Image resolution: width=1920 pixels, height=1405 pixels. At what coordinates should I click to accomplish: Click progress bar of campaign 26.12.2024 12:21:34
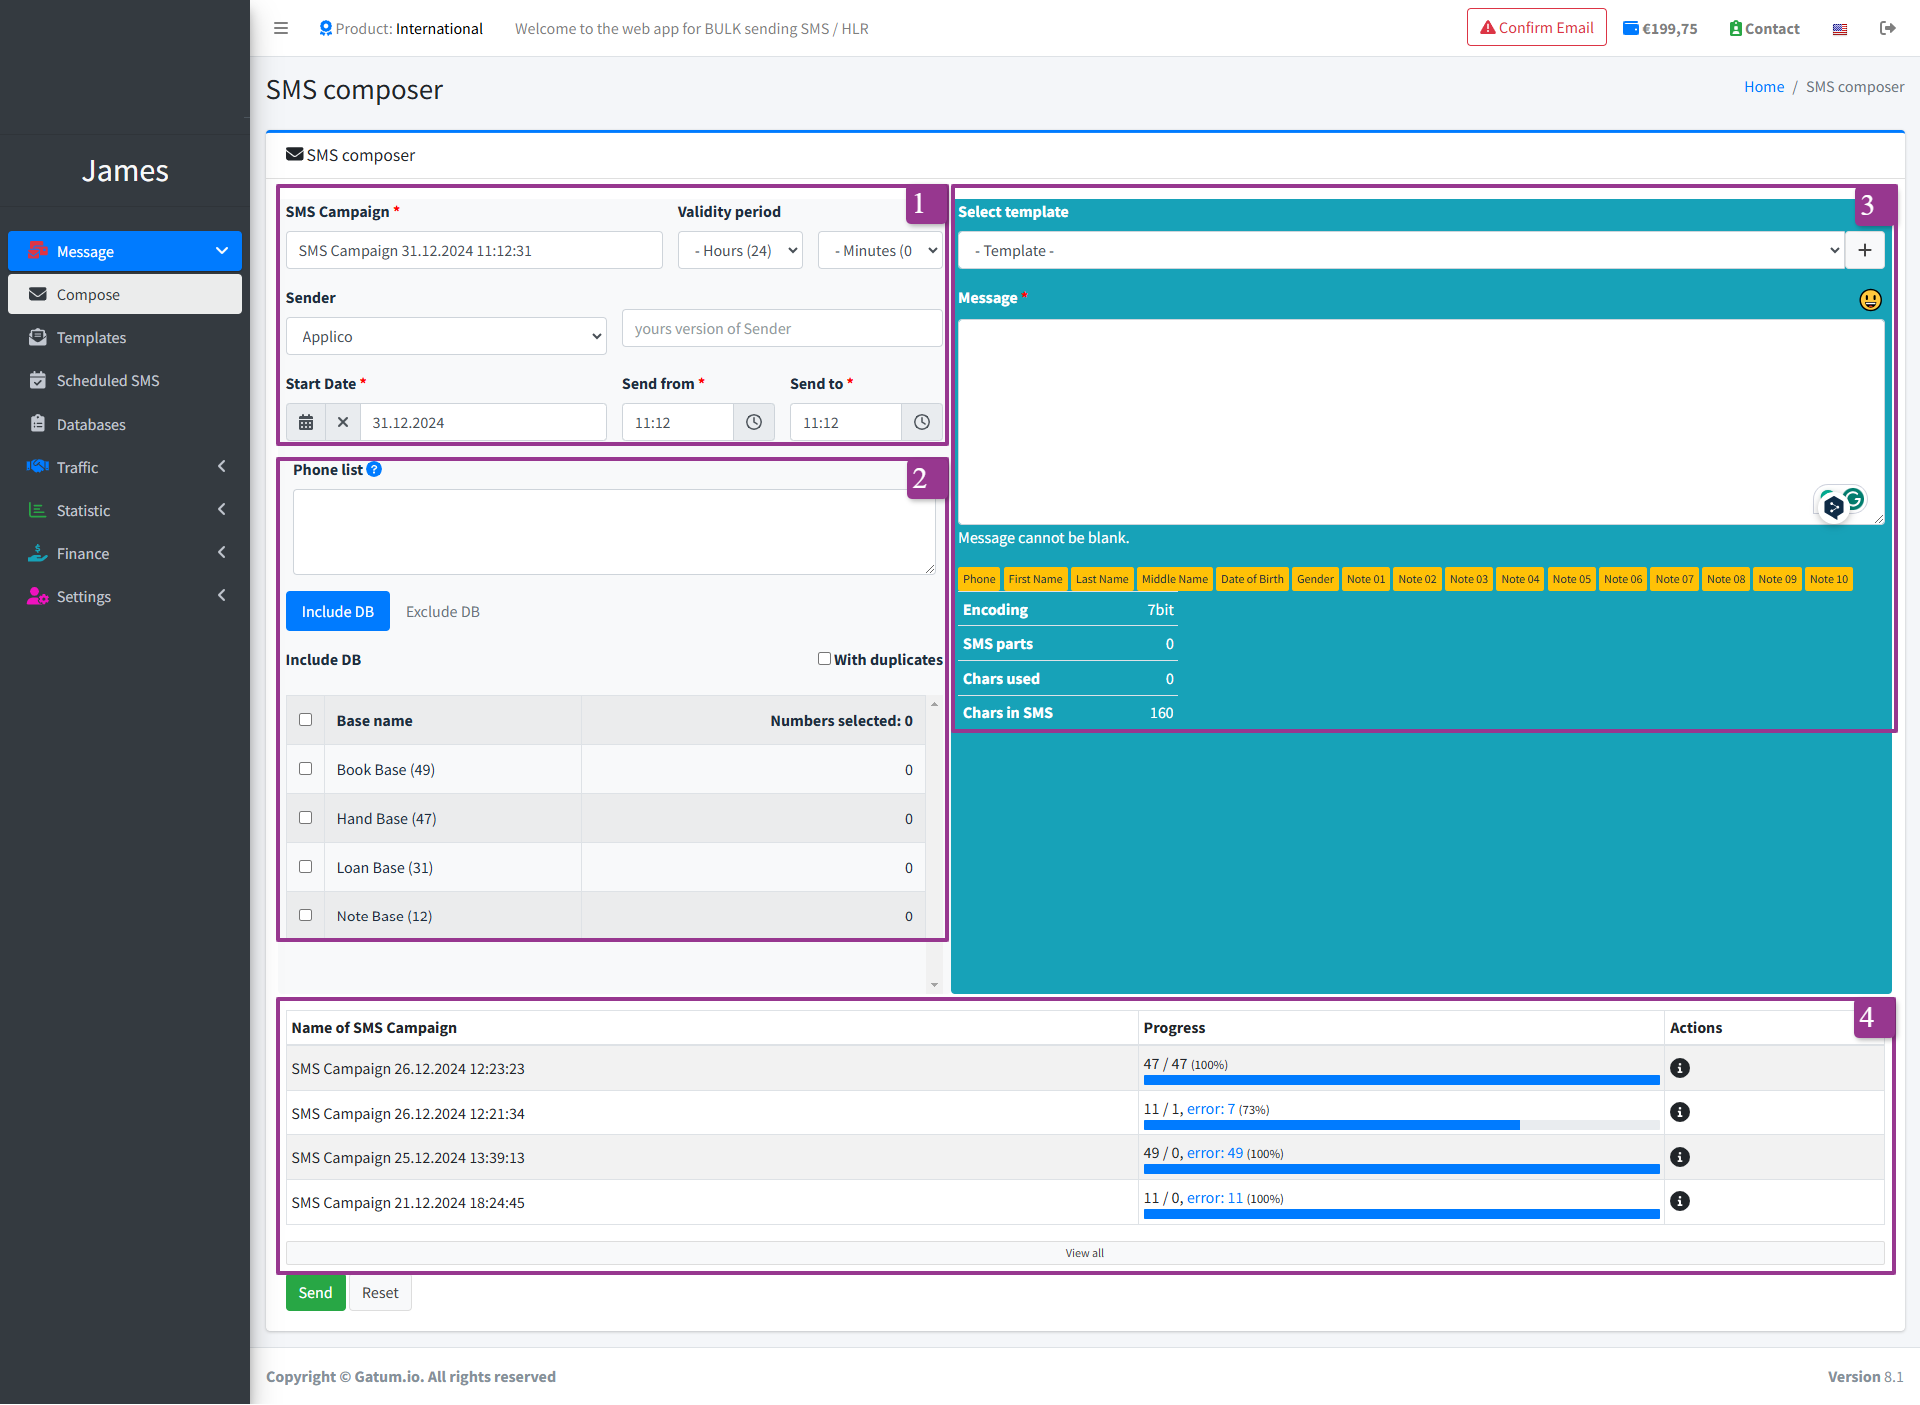pyautogui.click(x=1400, y=1125)
